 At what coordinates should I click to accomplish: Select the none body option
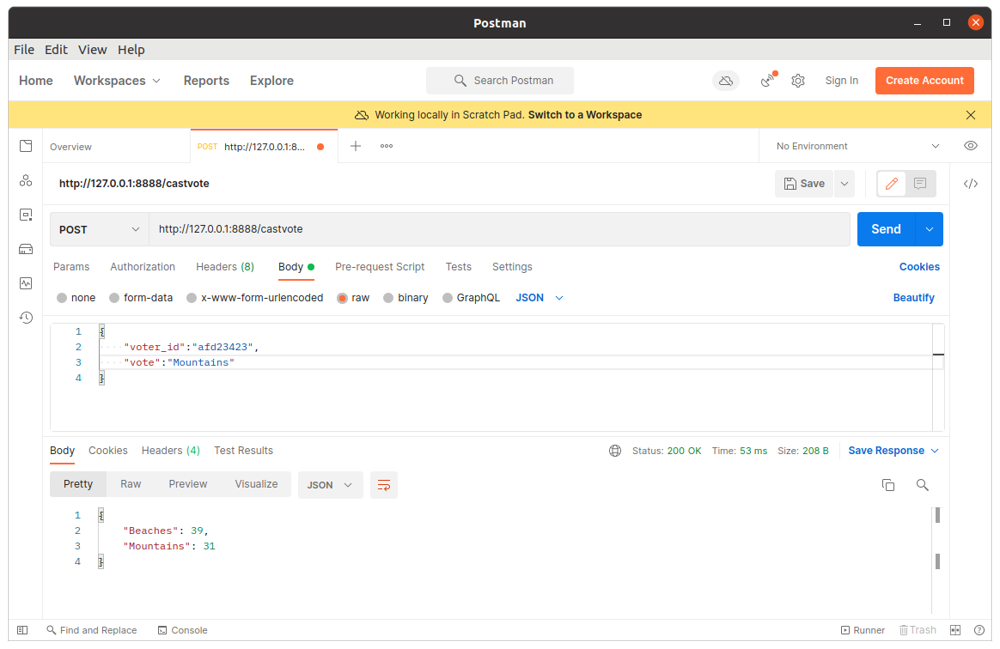pyautogui.click(x=77, y=298)
